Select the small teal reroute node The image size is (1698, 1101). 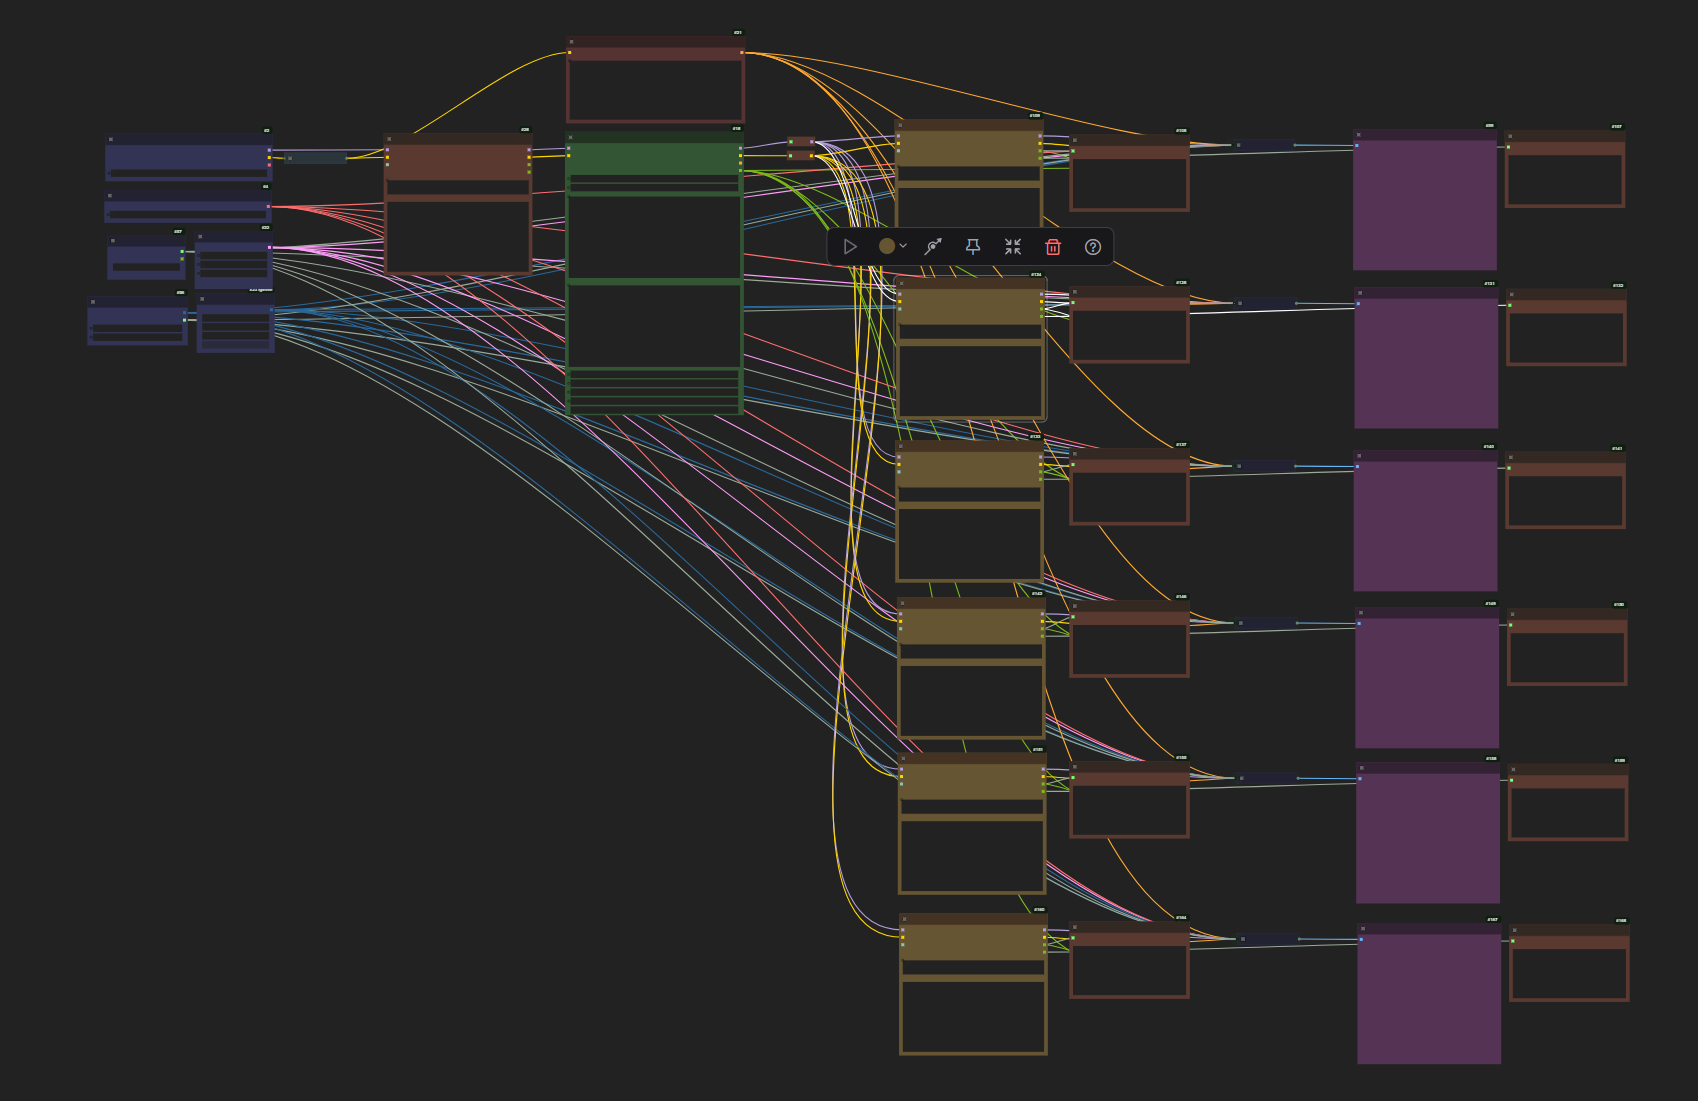(x=316, y=158)
